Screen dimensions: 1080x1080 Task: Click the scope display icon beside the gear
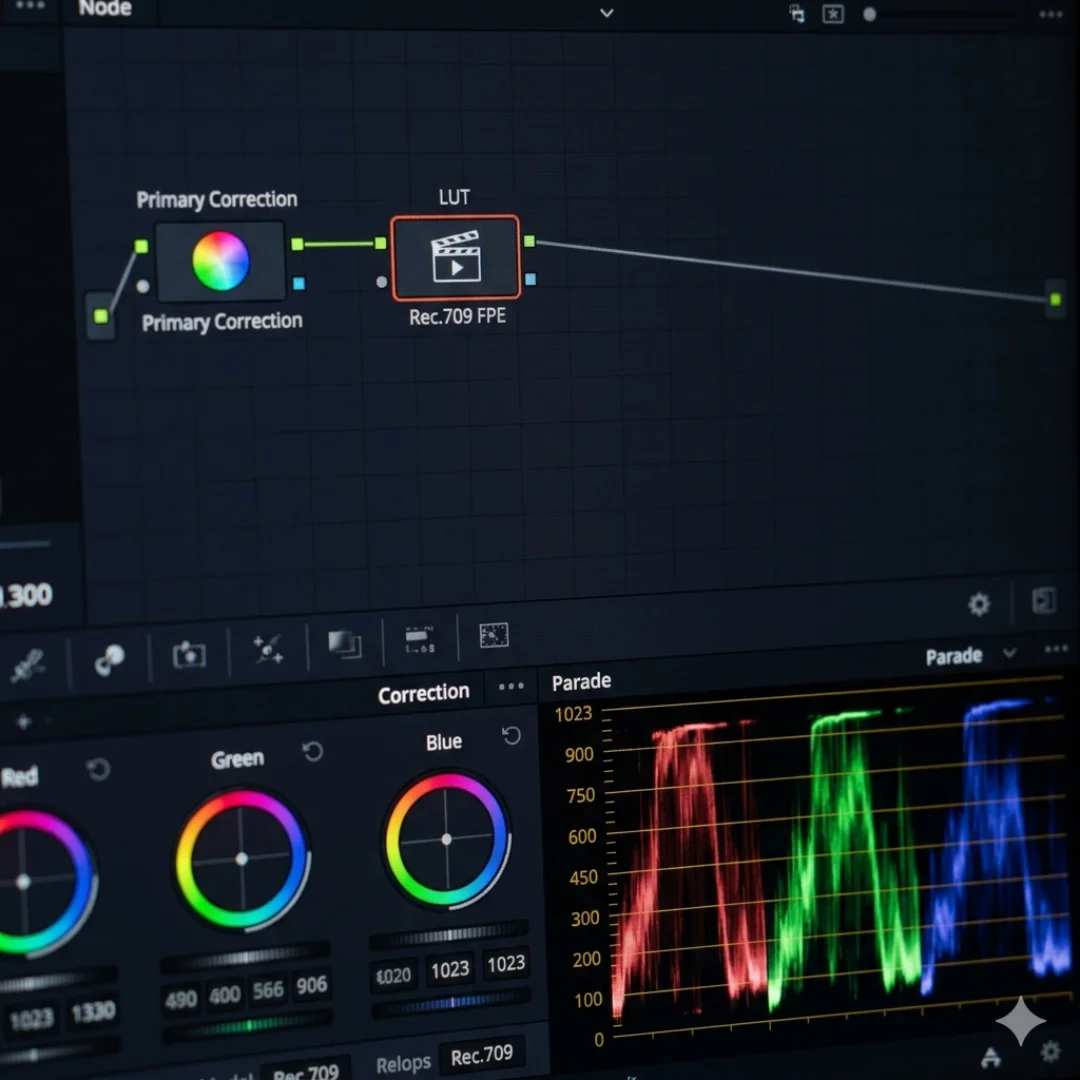[990, 1057]
